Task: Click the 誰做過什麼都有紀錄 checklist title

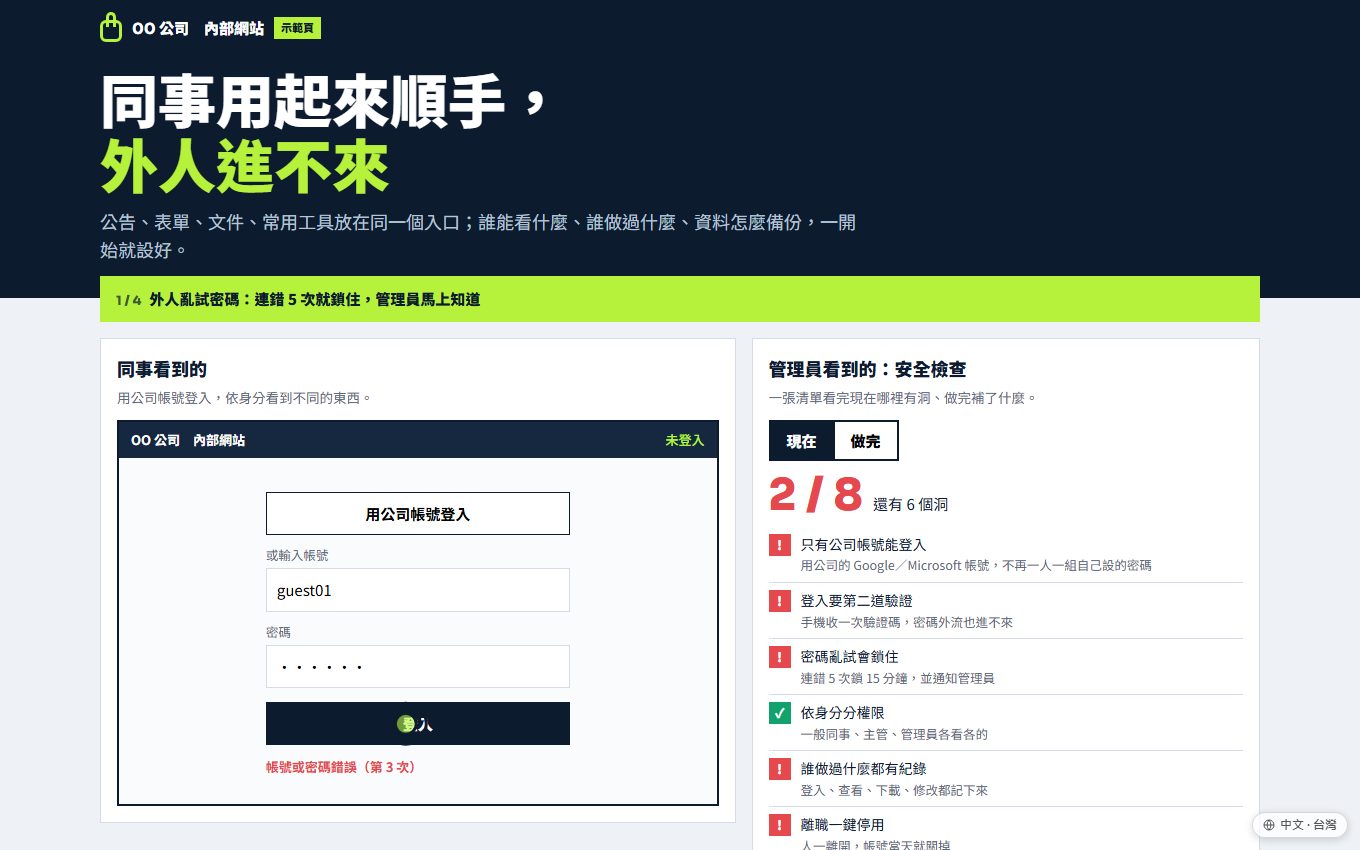Action: pos(864,769)
